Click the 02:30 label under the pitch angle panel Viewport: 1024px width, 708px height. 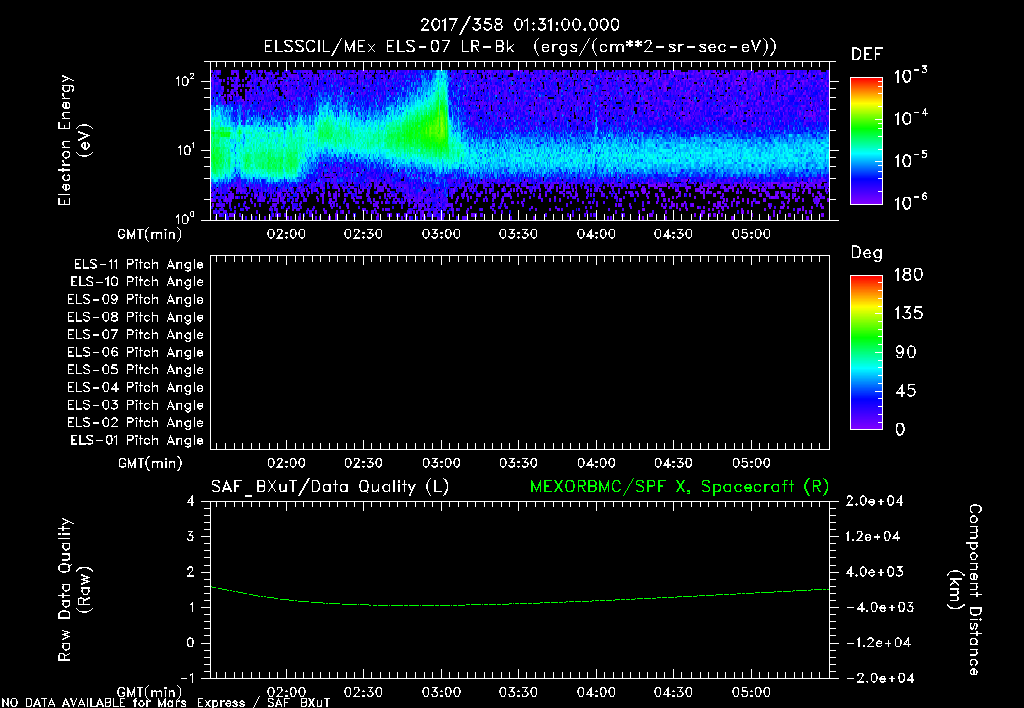pyautogui.click(x=363, y=463)
